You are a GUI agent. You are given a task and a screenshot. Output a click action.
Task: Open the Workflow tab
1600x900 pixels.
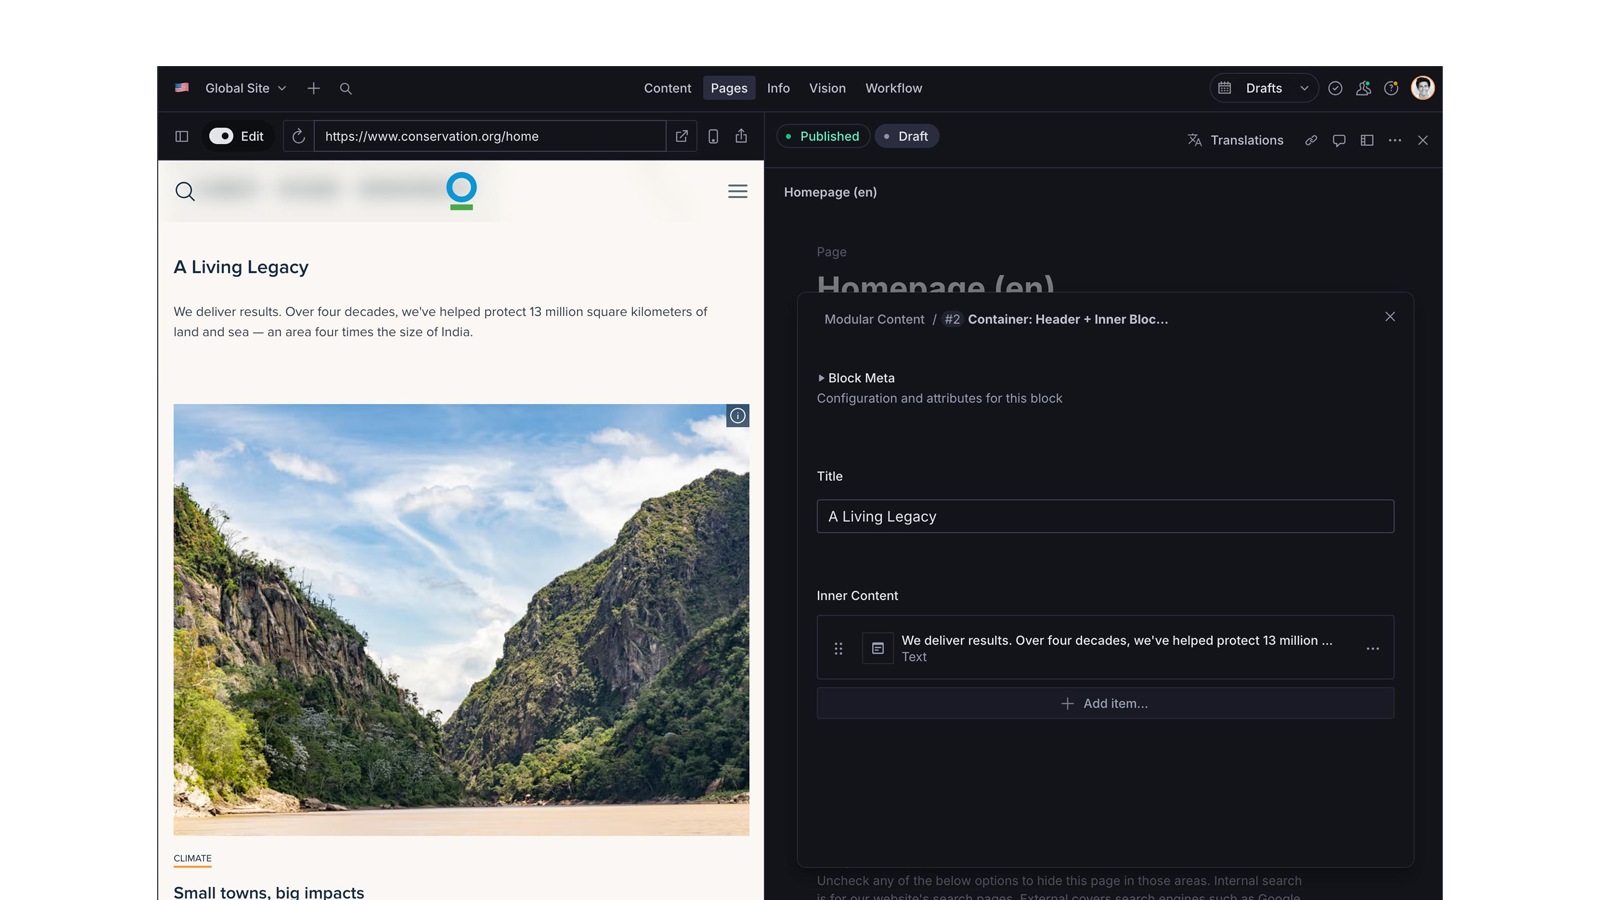coord(893,88)
